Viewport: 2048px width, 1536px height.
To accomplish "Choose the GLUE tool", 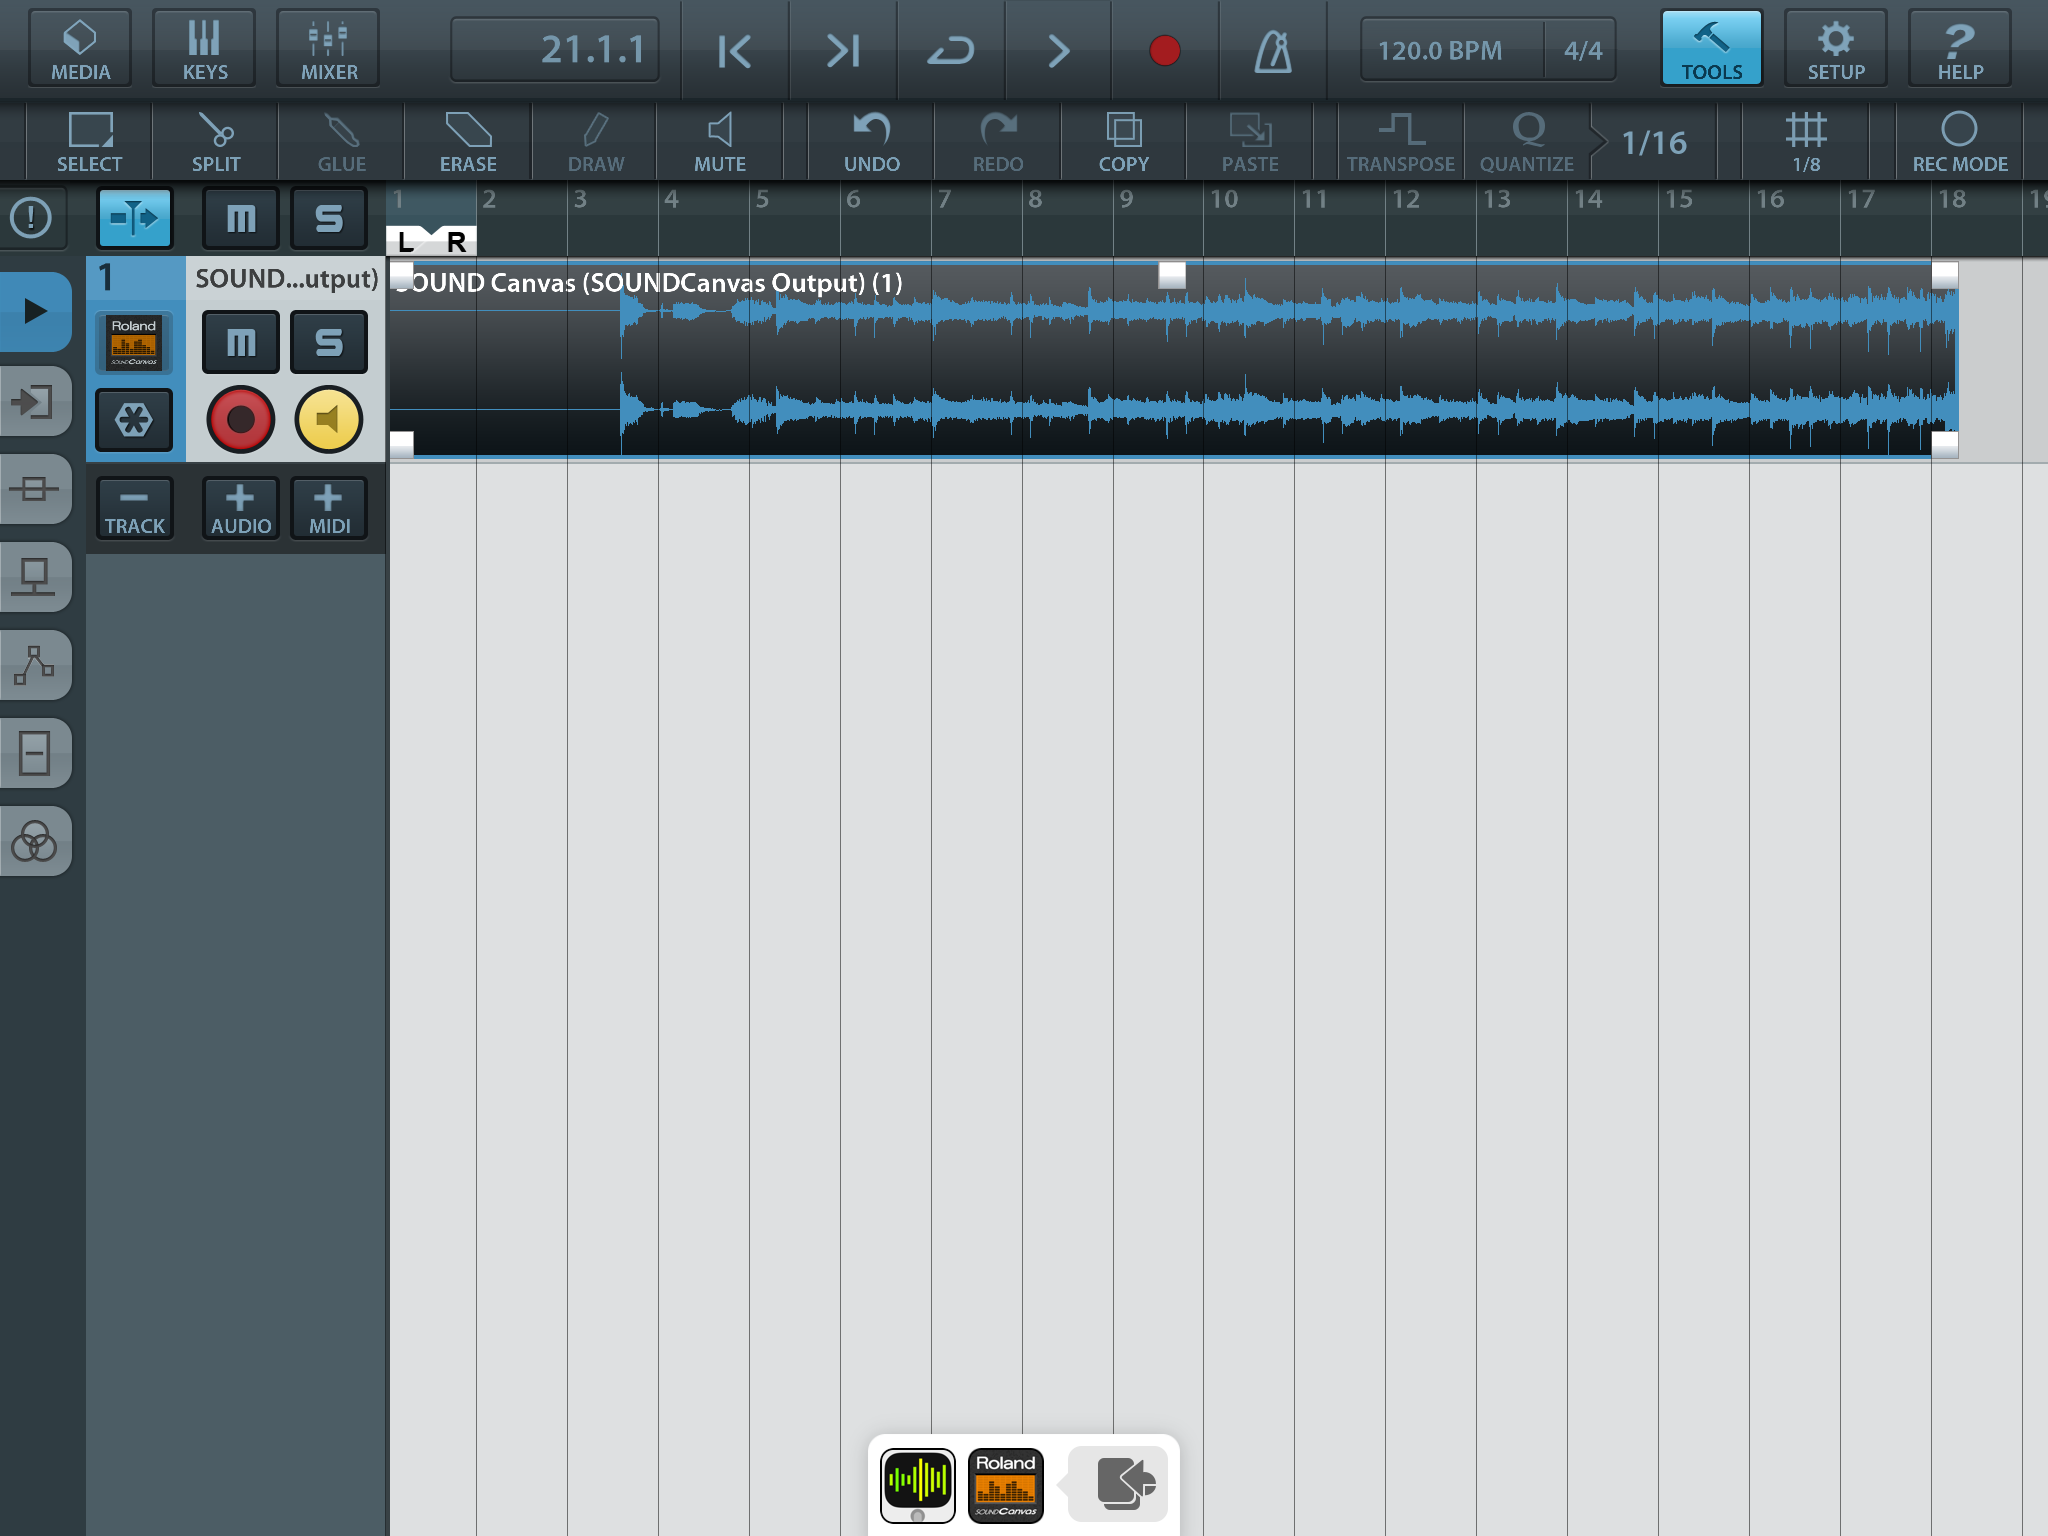I will (342, 142).
